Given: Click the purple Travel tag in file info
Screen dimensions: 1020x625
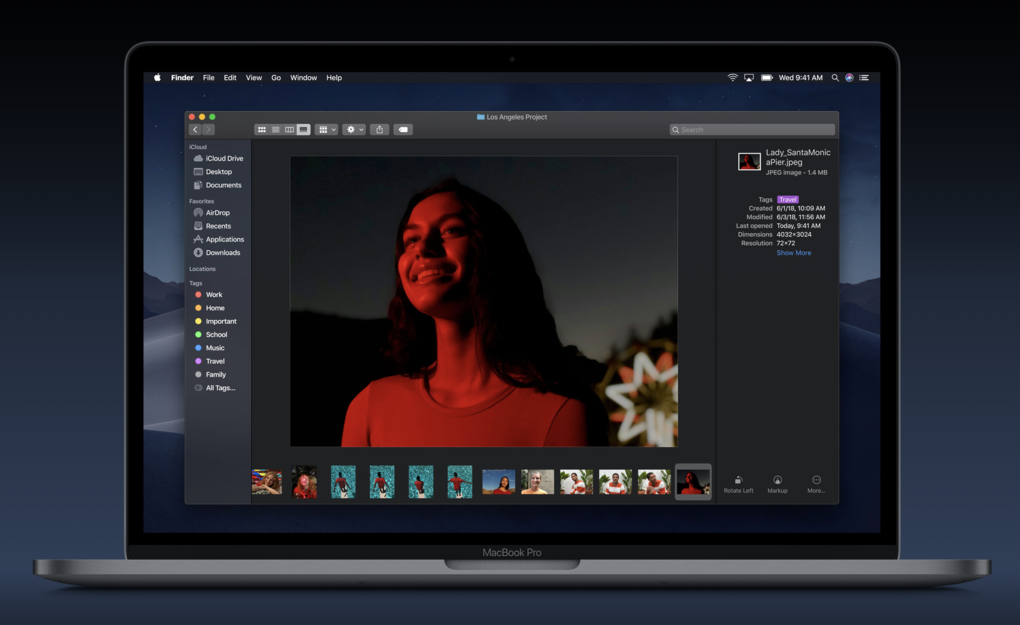Looking at the screenshot, I should (x=787, y=200).
